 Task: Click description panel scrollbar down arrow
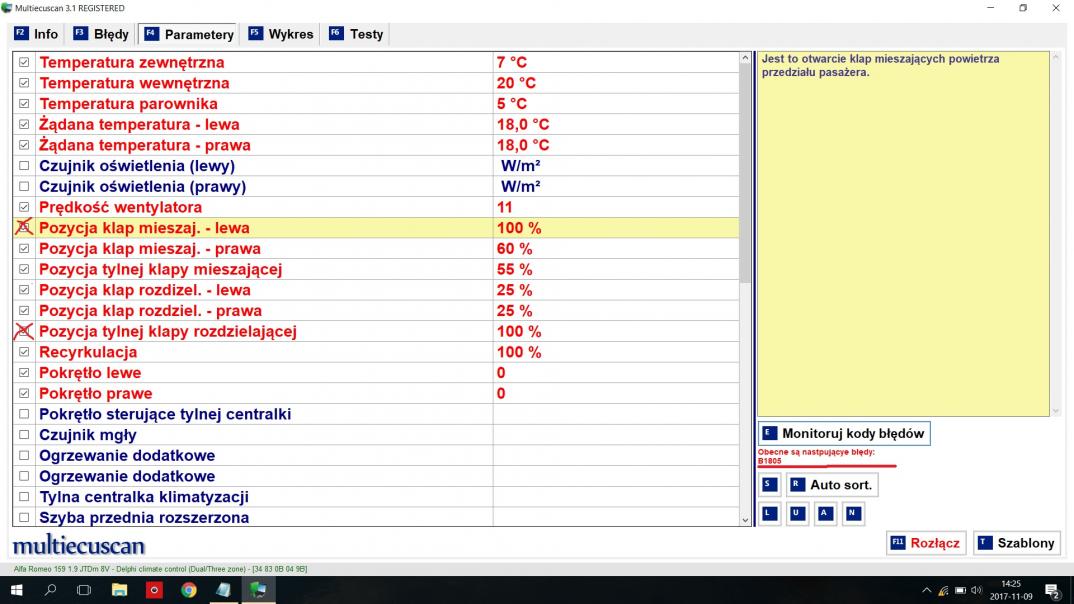coord(1056,411)
